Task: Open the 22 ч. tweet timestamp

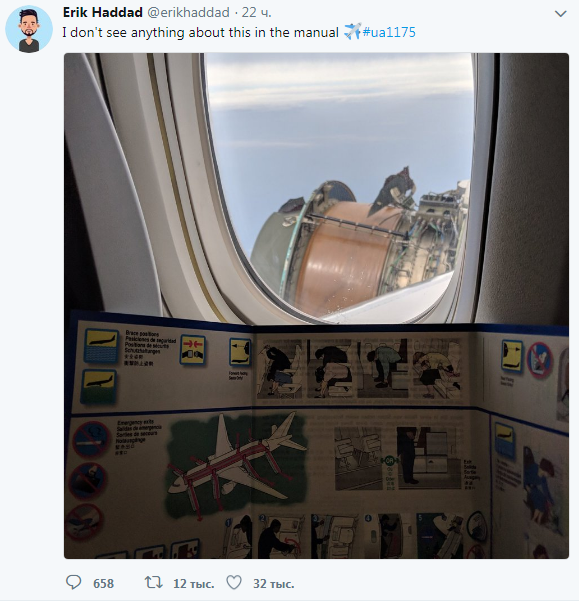Action: (x=256, y=13)
